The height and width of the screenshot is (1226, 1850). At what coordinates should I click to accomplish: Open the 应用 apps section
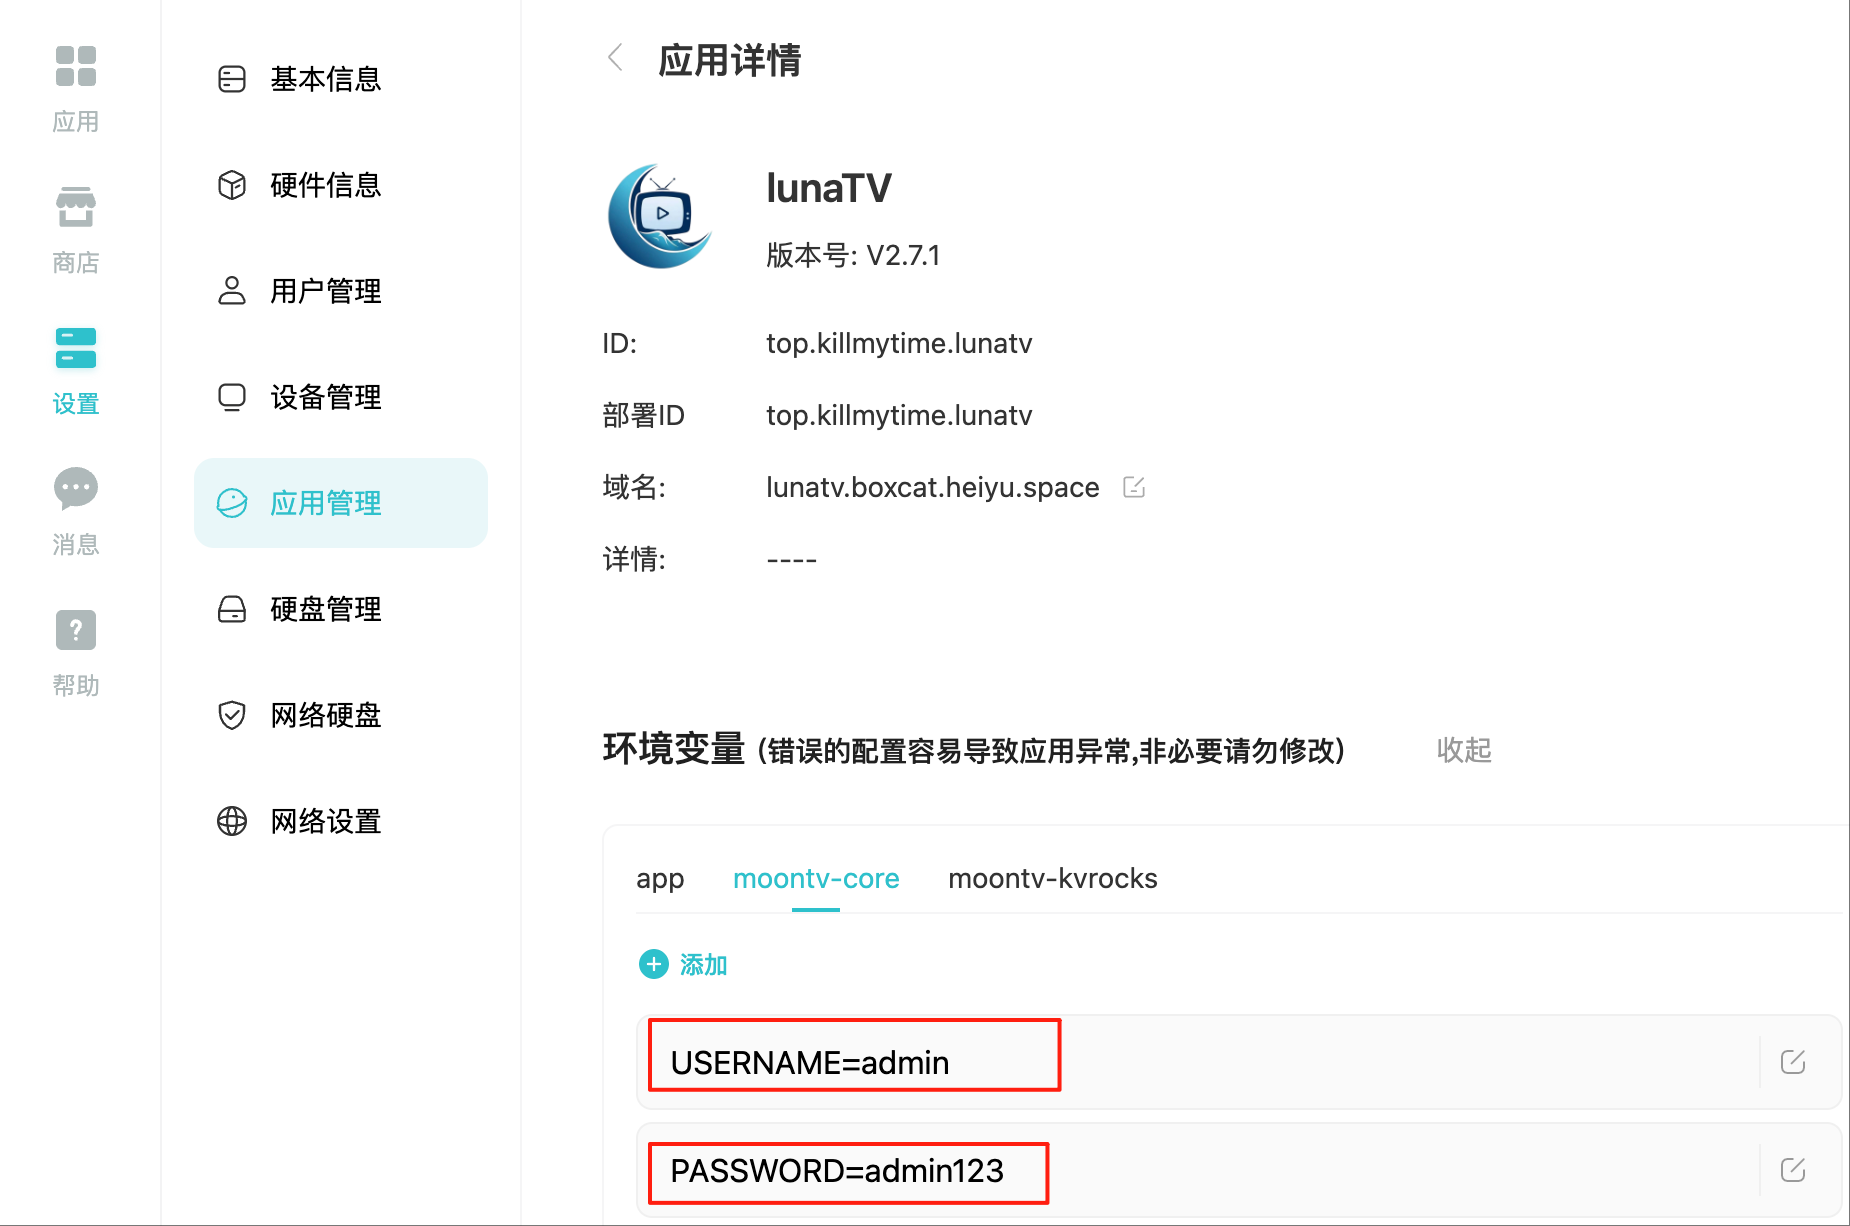[x=76, y=88]
